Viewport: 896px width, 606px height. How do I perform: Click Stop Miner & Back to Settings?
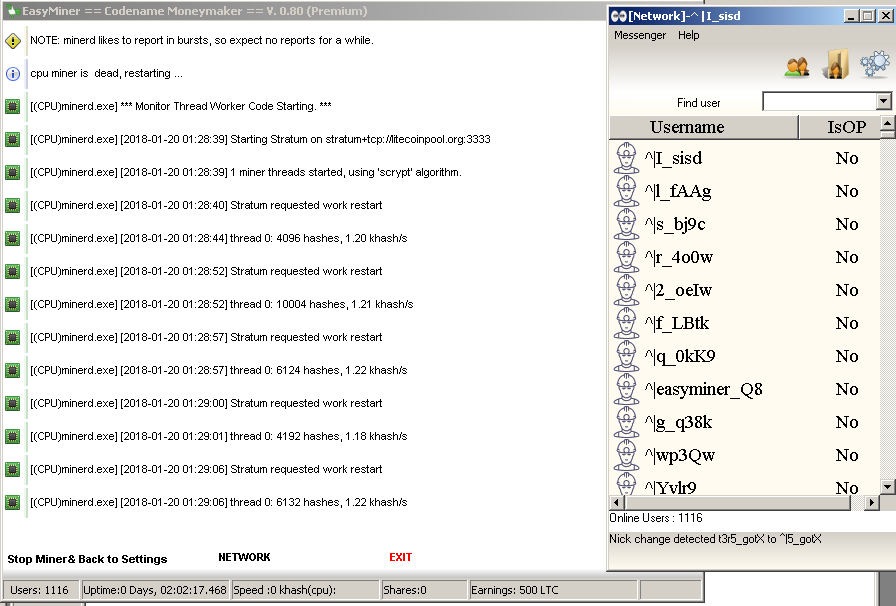[87, 559]
